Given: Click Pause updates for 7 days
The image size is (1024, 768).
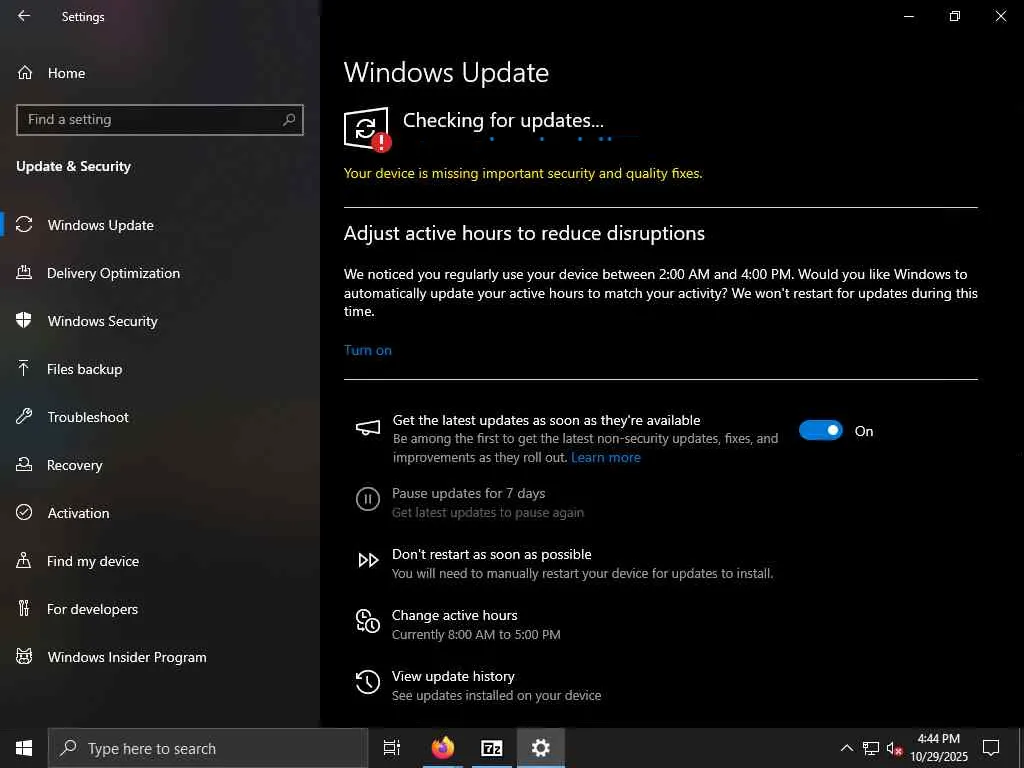Looking at the screenshot, I should 468,493.
